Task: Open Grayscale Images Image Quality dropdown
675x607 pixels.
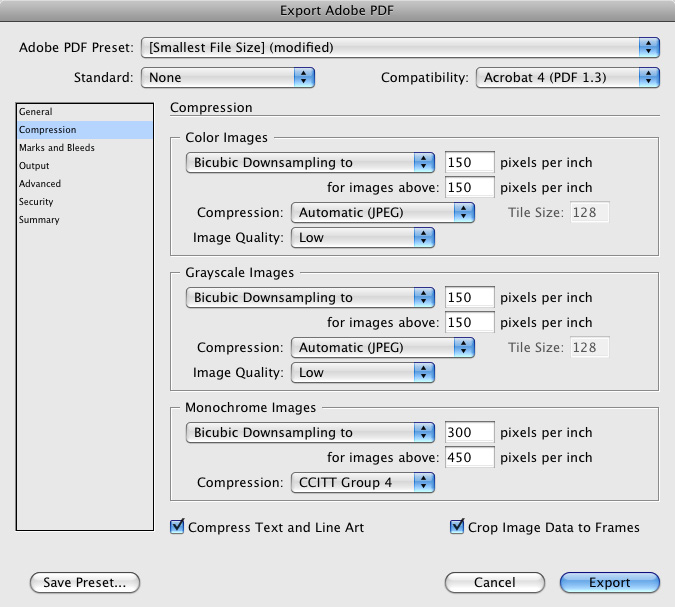Action: click(x=363, y=372)
